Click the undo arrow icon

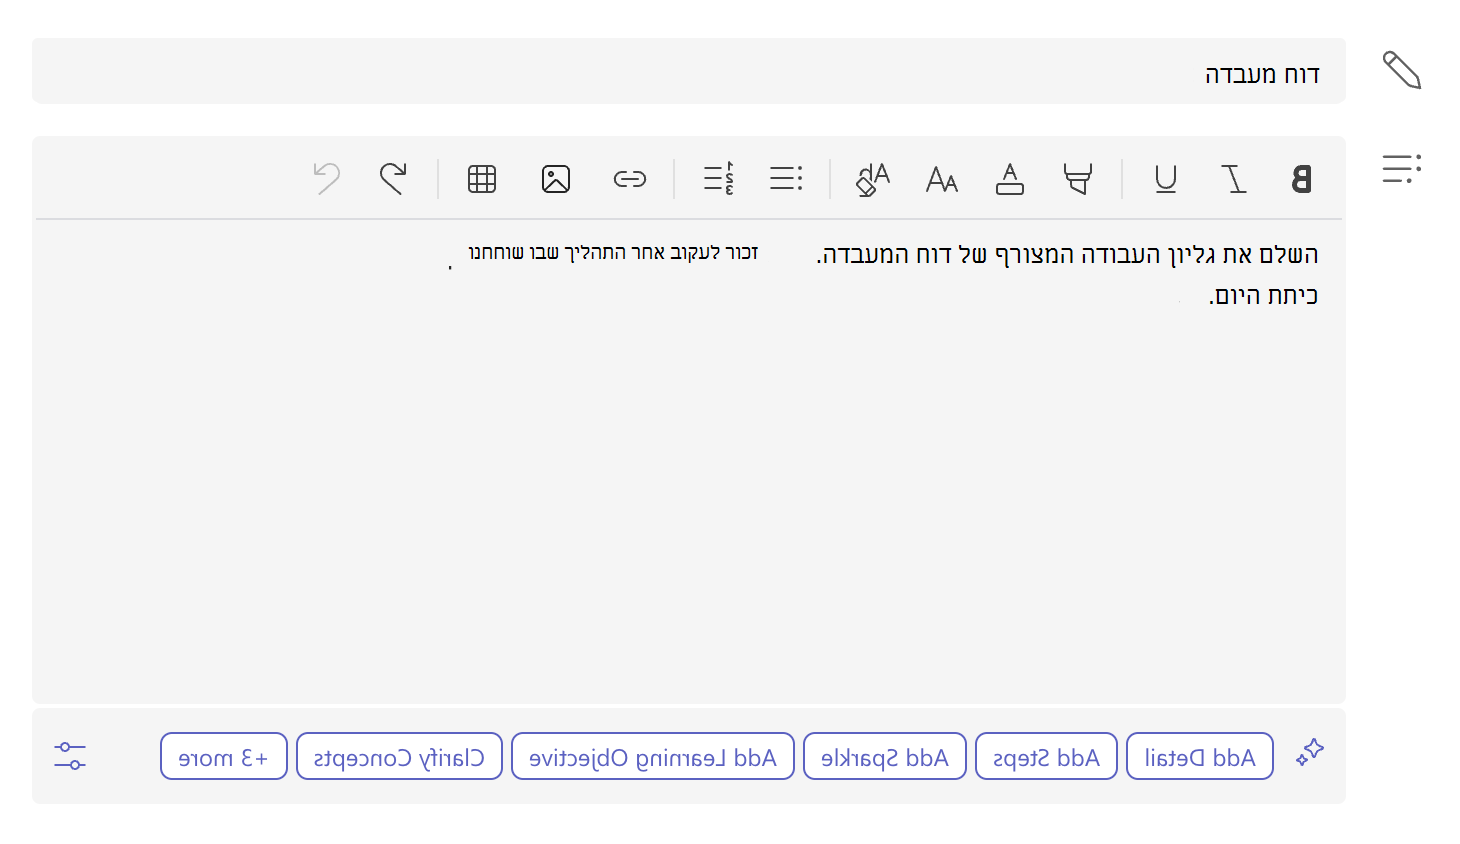pos(326,179)
